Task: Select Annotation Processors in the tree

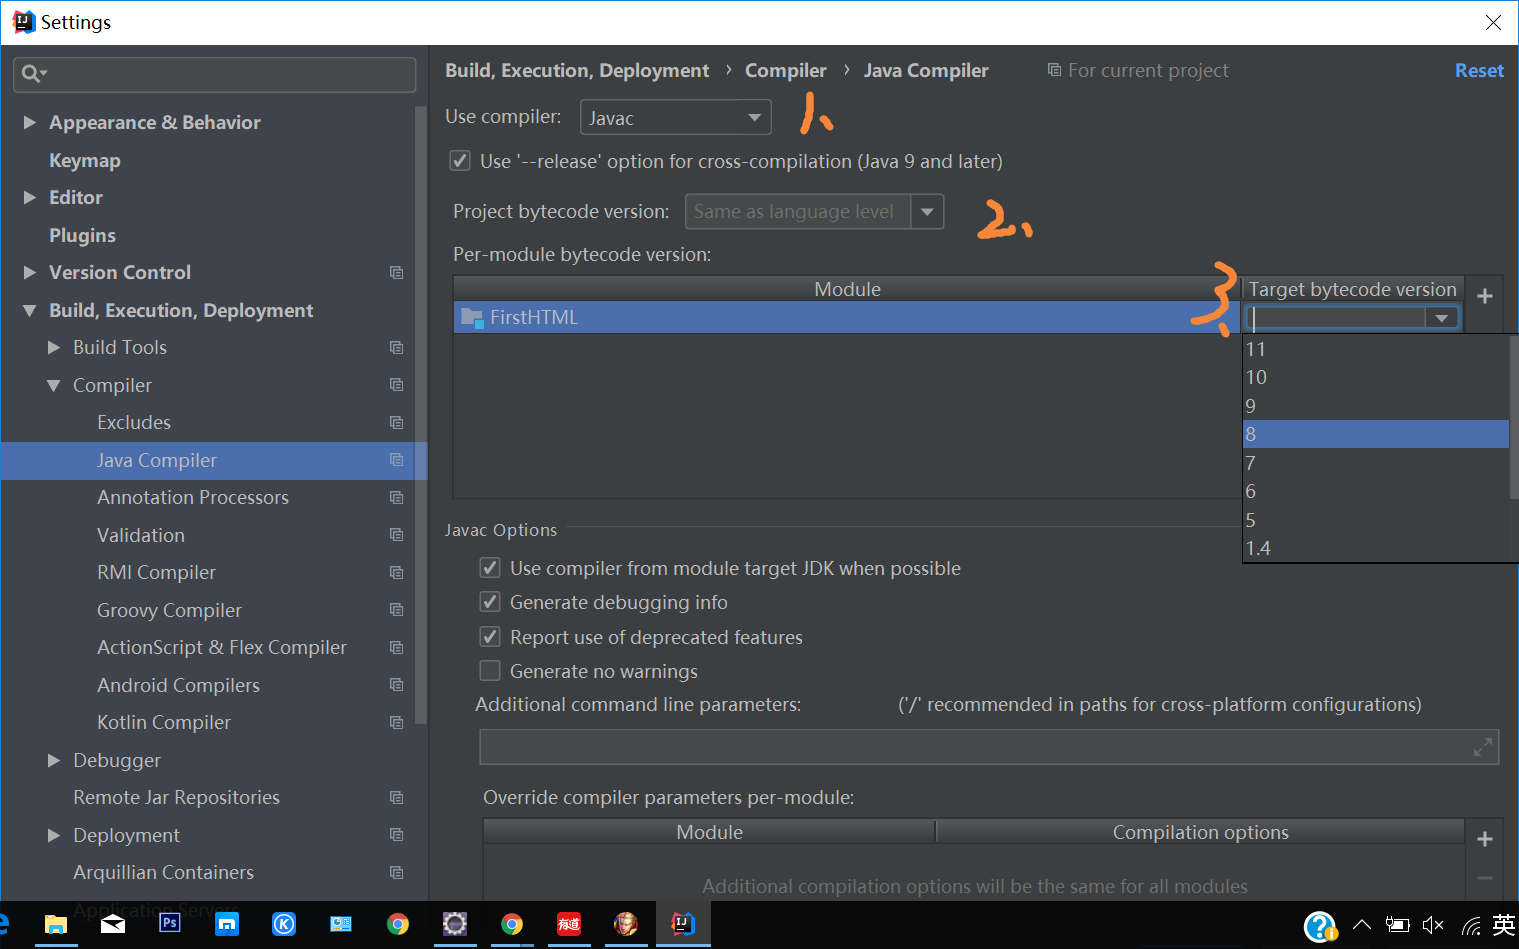Action: click(193, 497)
